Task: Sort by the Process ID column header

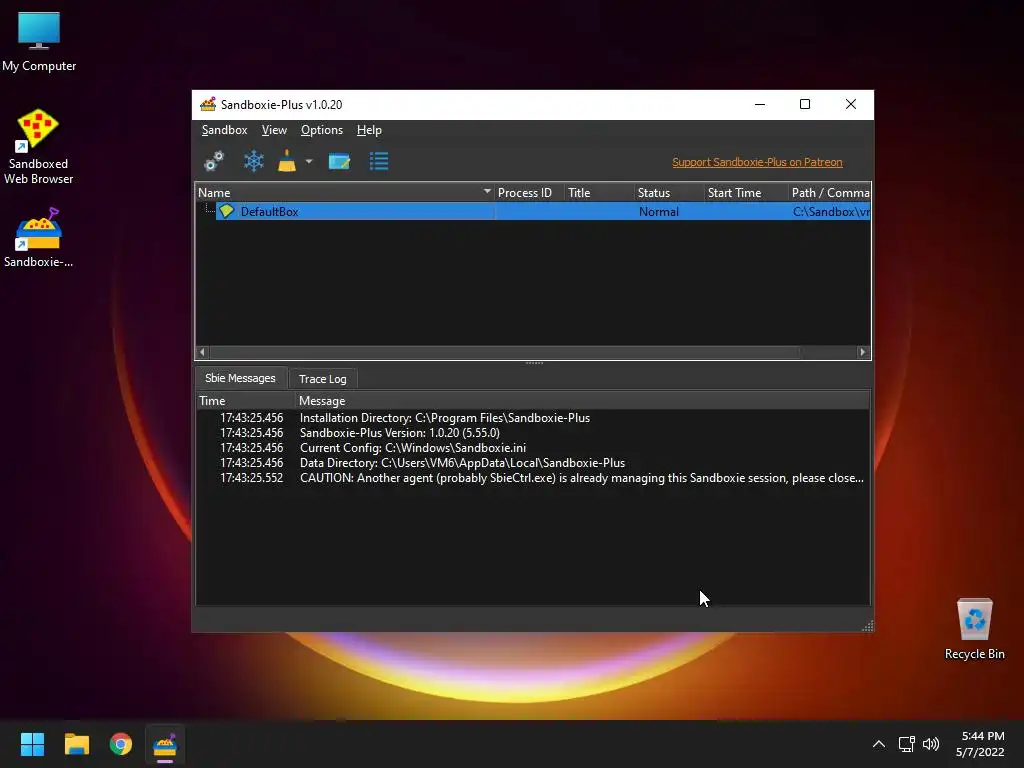Action: 529,193
